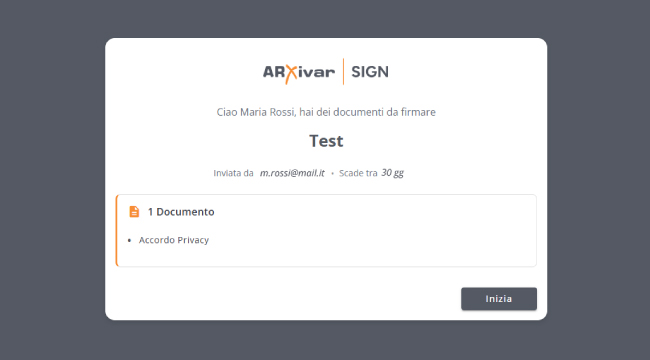This screenshot has width=650, height=360.
Task: Click the 'Inviata da' label
Action: pos(233,173)
